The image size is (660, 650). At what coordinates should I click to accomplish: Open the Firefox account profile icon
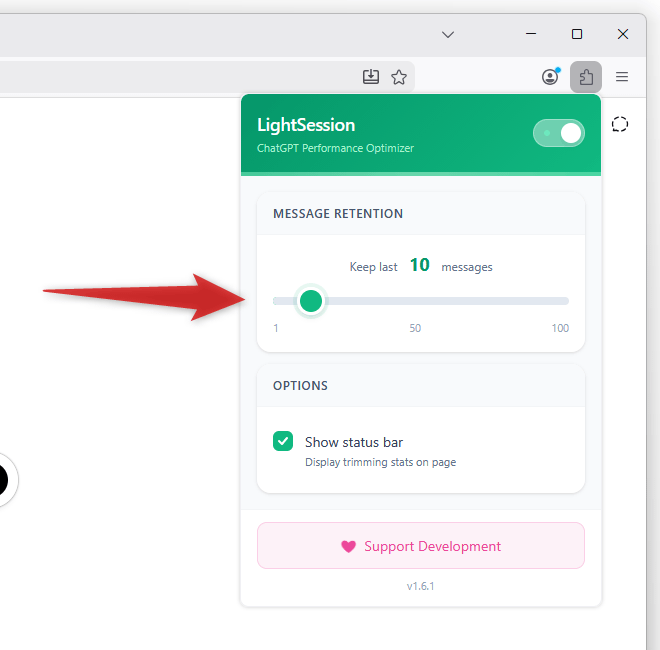pyautogui.click(x=550, y=77)
